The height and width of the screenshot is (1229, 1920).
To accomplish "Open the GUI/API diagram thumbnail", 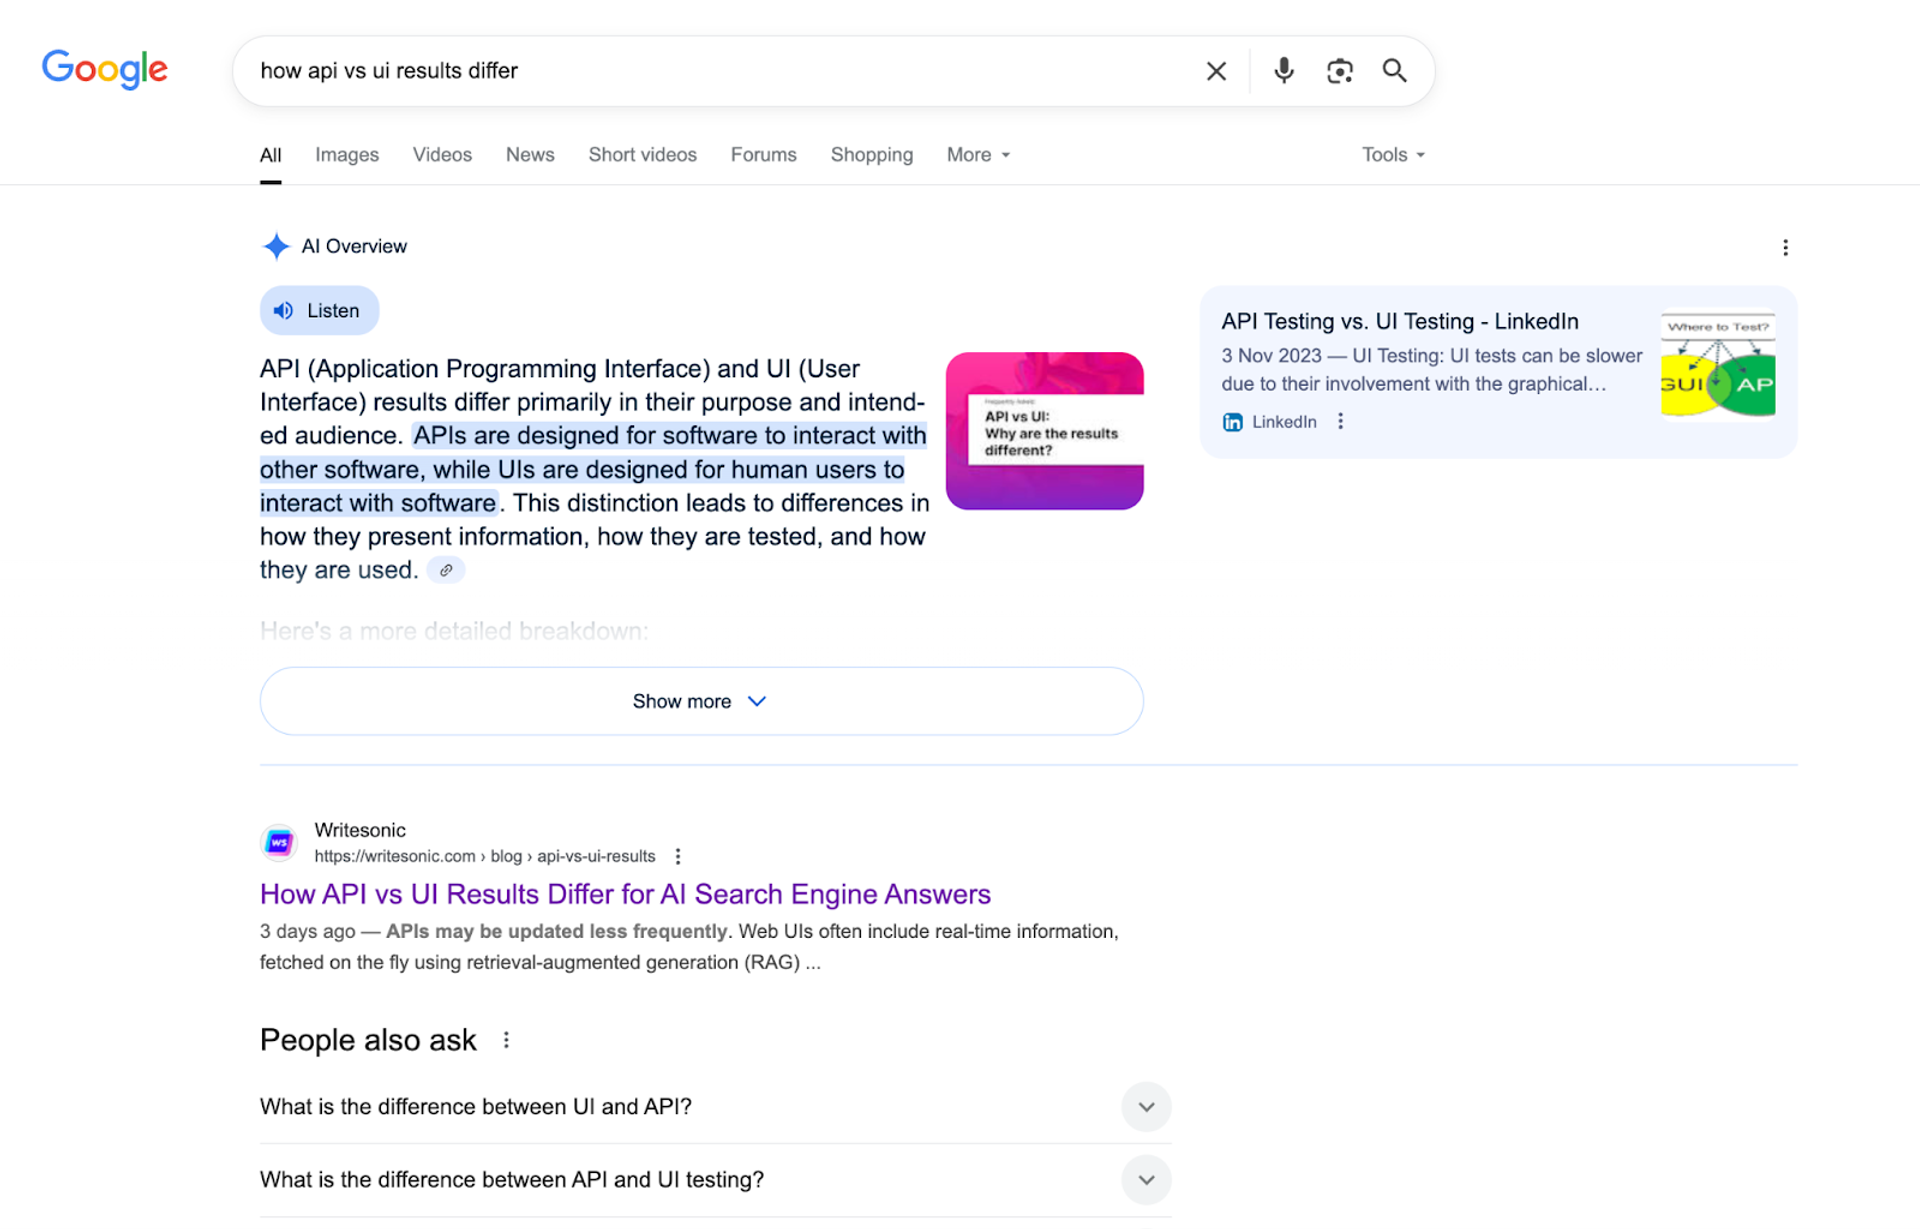I will coord(1717,365).
